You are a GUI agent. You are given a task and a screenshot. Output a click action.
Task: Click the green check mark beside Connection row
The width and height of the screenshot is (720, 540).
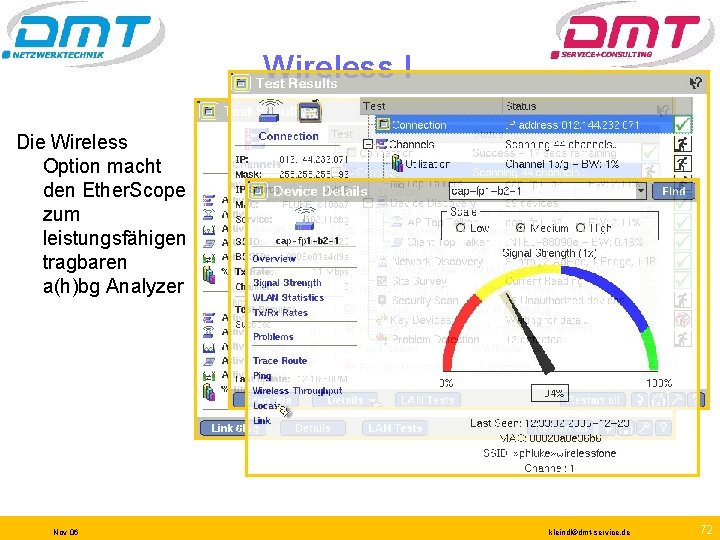[682, 124]
